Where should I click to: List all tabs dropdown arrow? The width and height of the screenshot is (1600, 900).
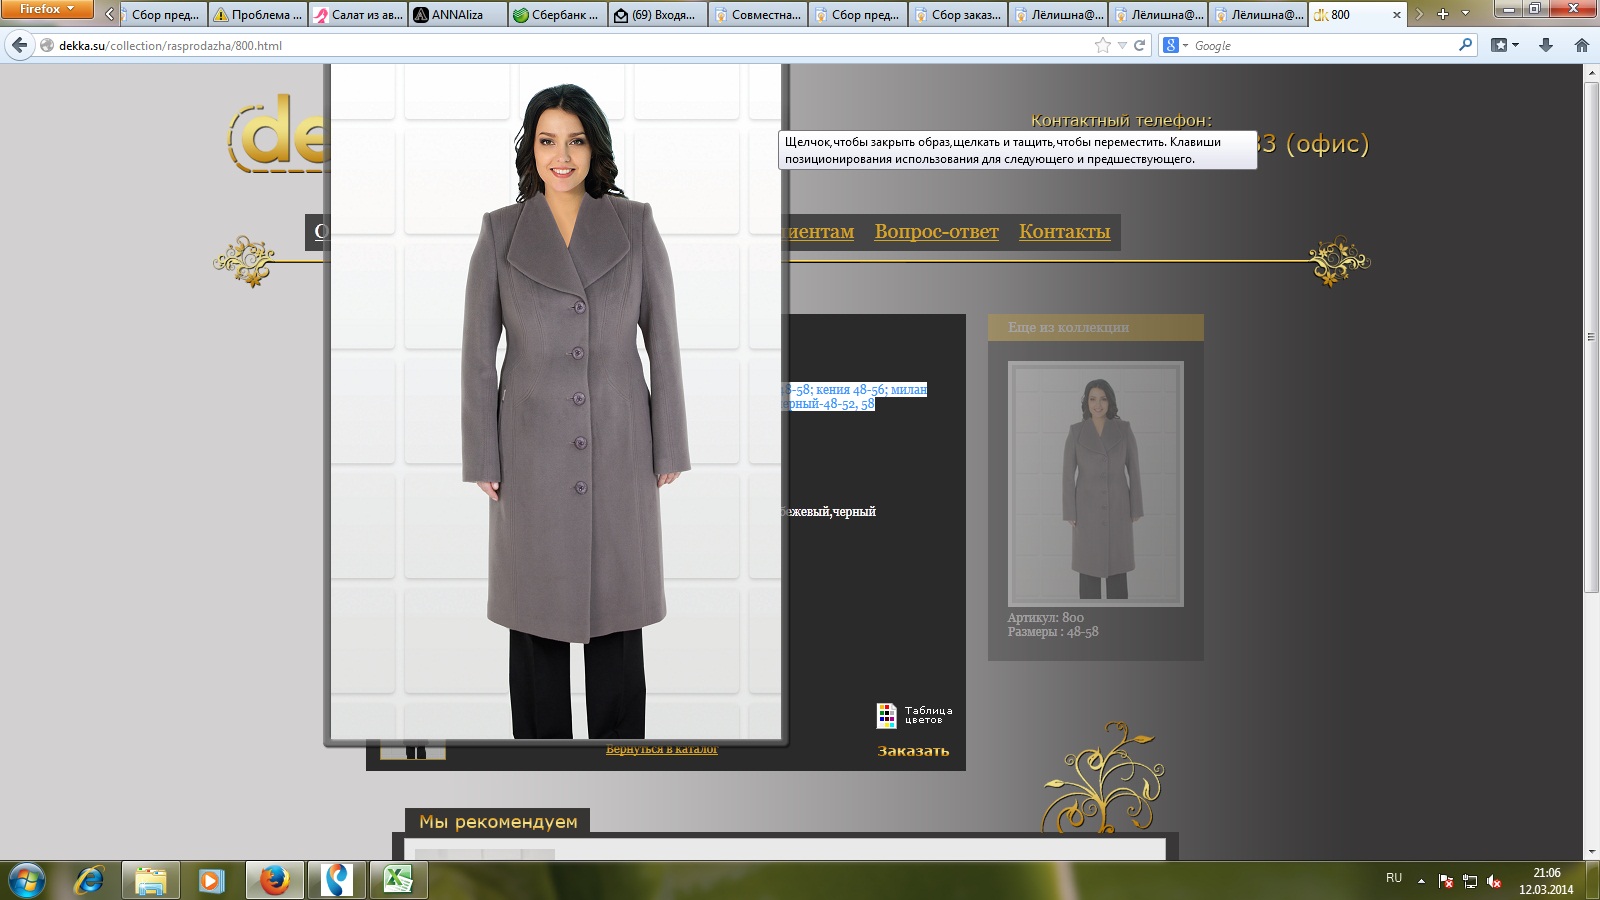tap(1466, 14)
